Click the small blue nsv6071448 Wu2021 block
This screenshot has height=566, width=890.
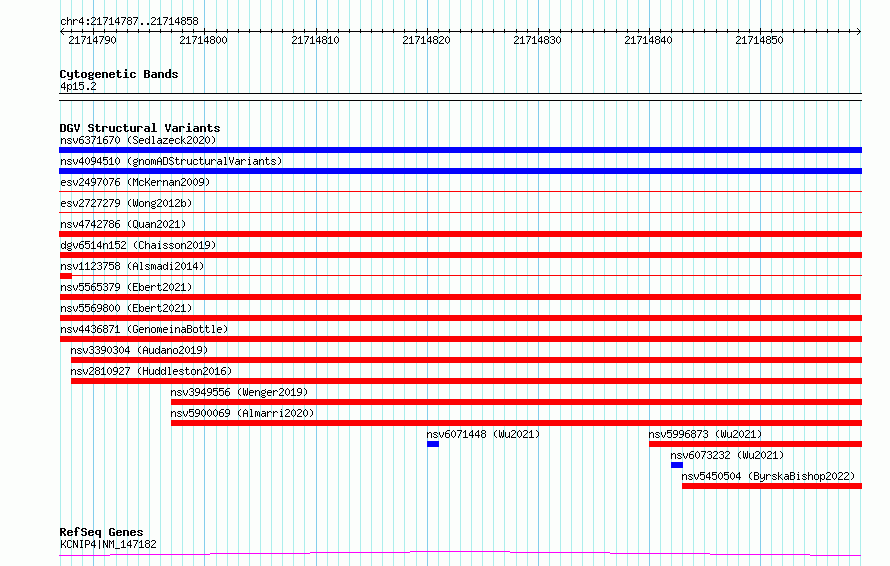[x=433, y=444]
